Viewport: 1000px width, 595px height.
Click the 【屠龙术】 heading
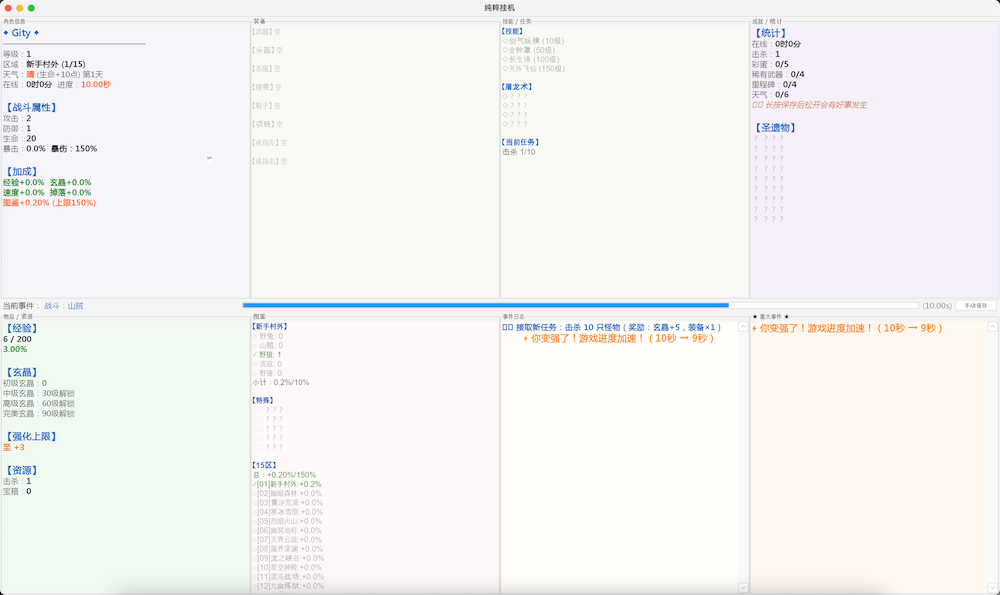tap(517, 87)
